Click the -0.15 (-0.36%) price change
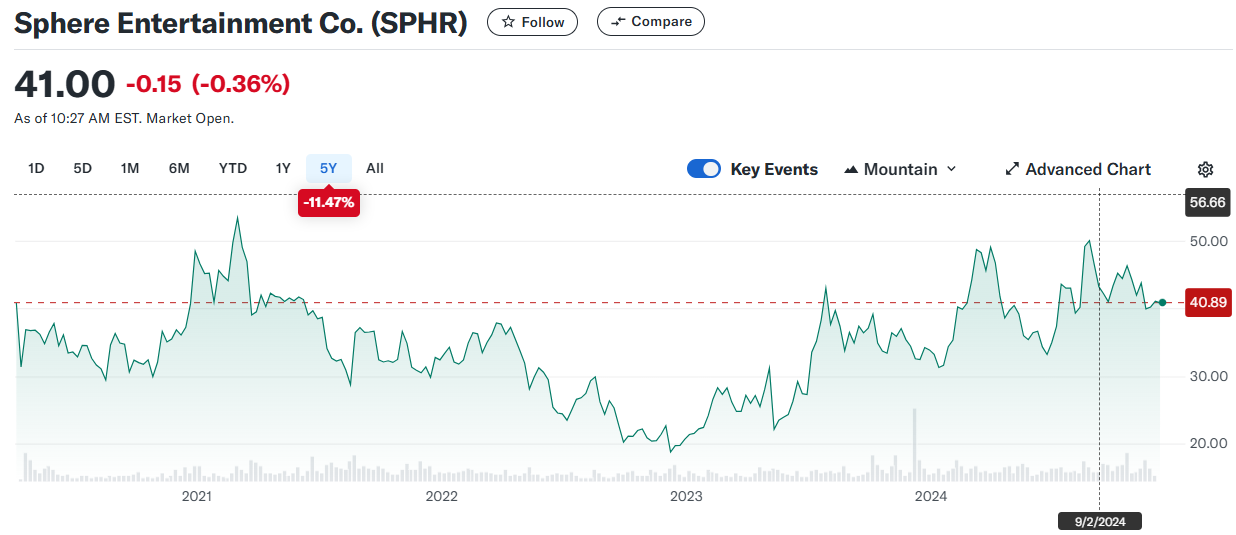 (208, 84)
